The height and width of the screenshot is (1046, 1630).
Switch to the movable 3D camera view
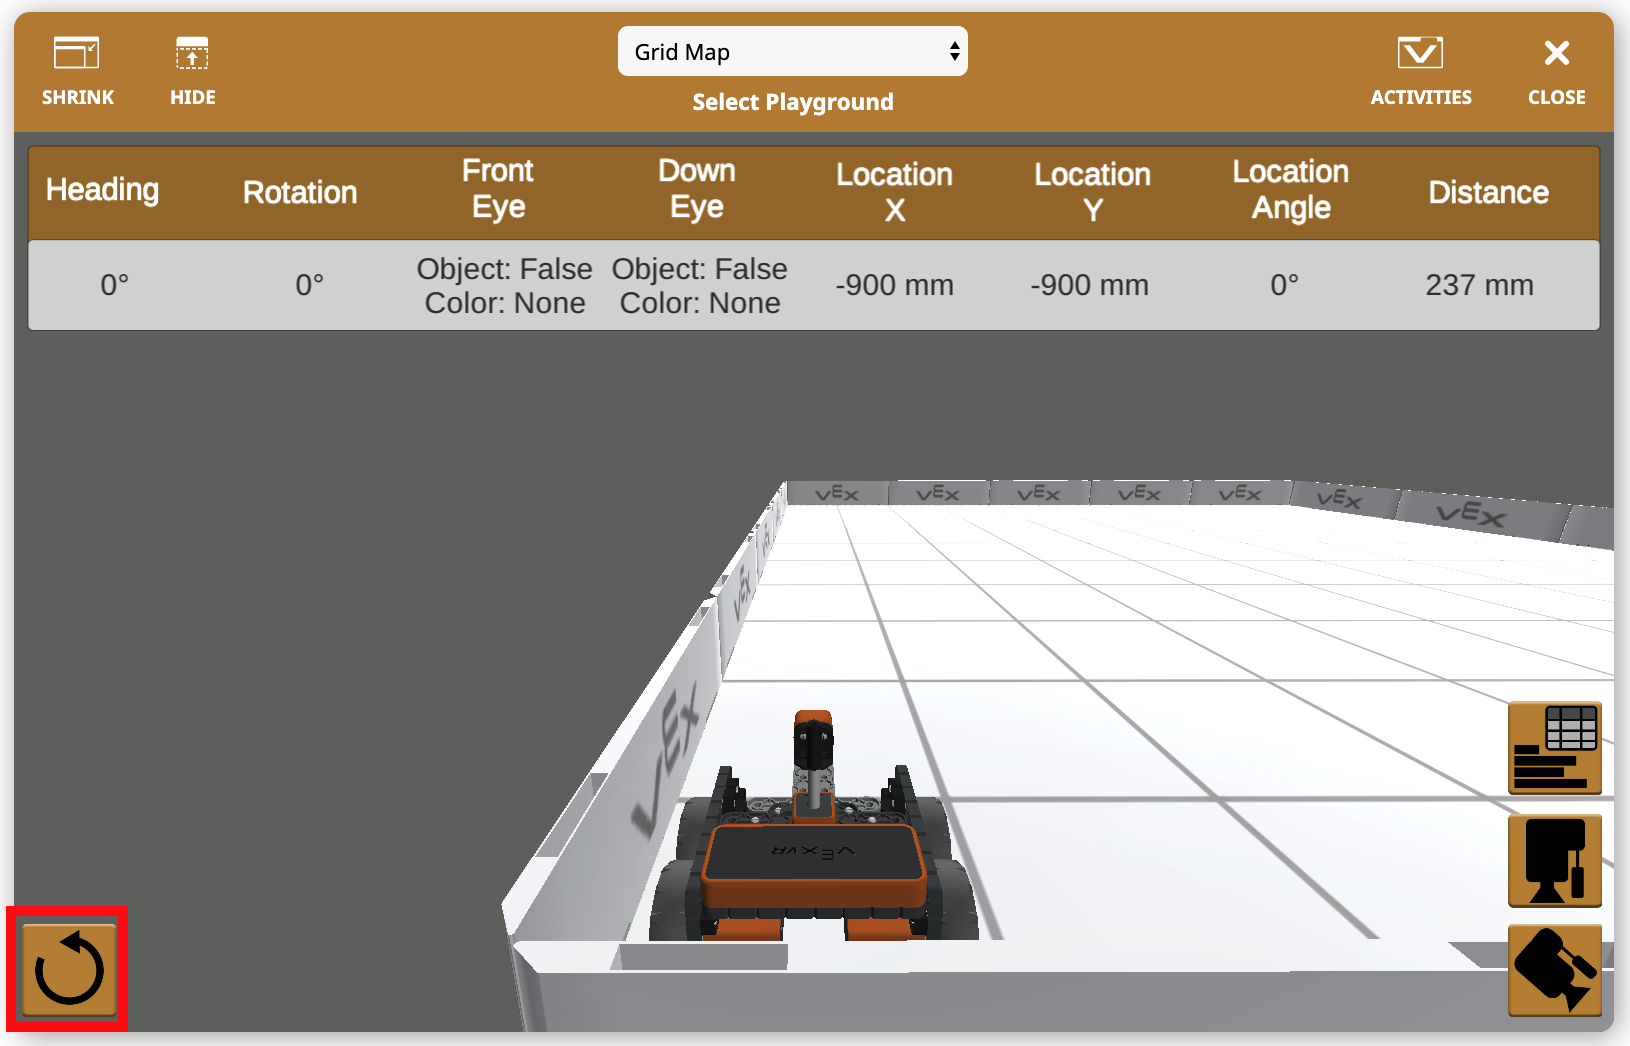click(x=1555, y=969)
